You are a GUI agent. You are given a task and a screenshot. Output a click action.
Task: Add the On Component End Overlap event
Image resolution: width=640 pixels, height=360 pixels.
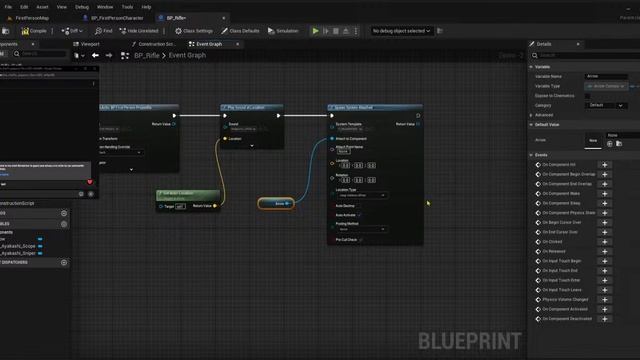tap(604, 184)
